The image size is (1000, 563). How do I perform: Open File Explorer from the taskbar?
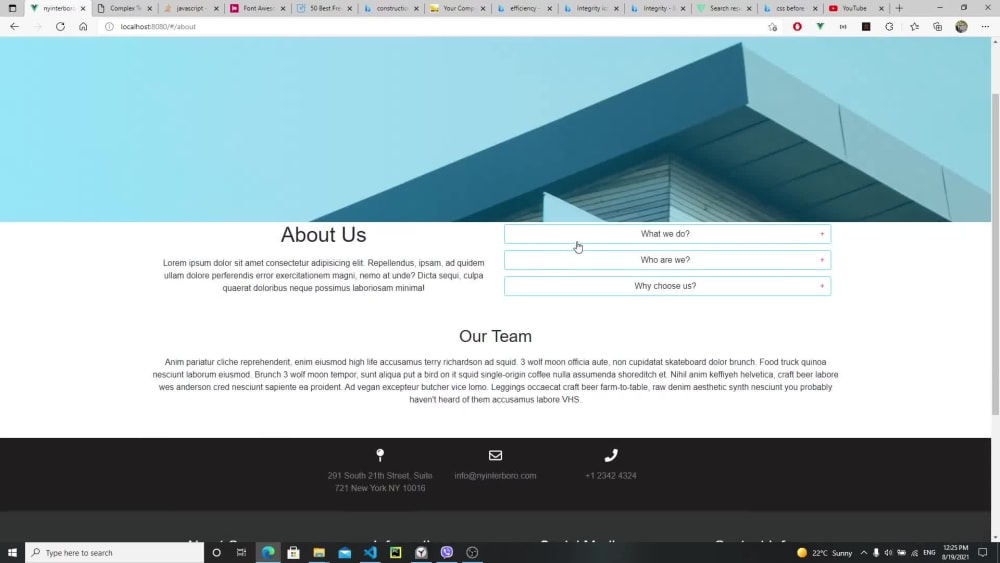(319, 552)
